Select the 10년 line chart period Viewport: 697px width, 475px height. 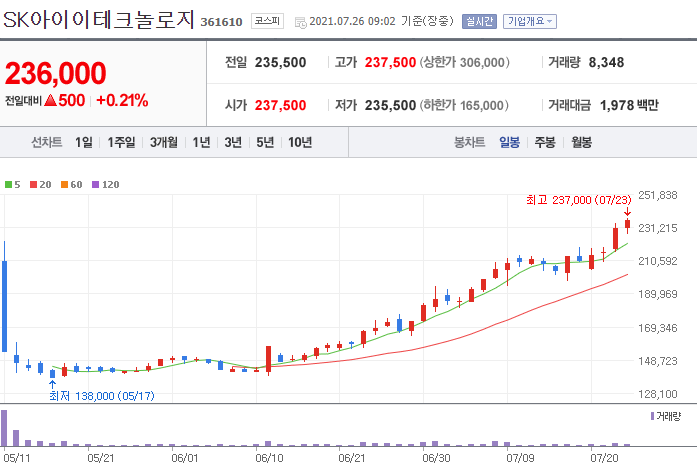tap(300, 142)
